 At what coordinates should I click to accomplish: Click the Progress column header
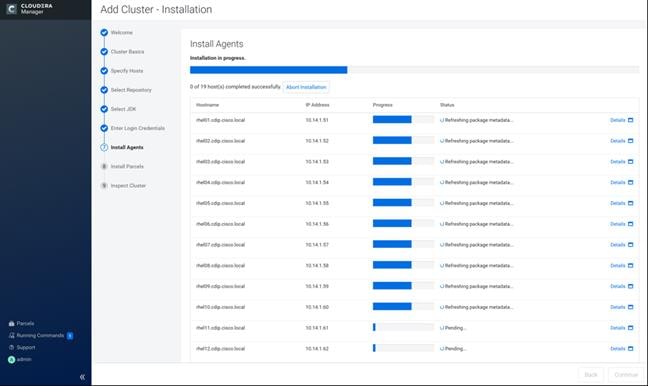point(382,105)
